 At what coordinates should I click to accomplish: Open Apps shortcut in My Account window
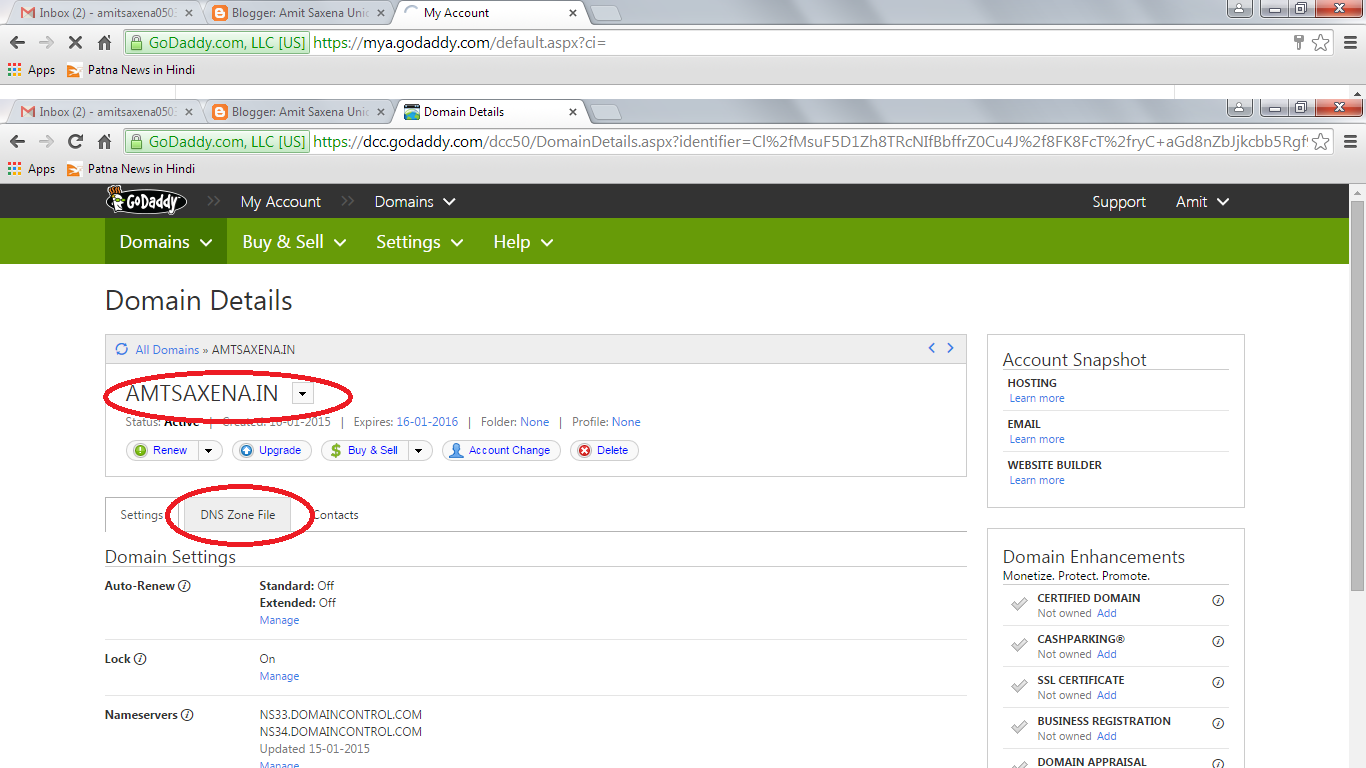(31, 70)
